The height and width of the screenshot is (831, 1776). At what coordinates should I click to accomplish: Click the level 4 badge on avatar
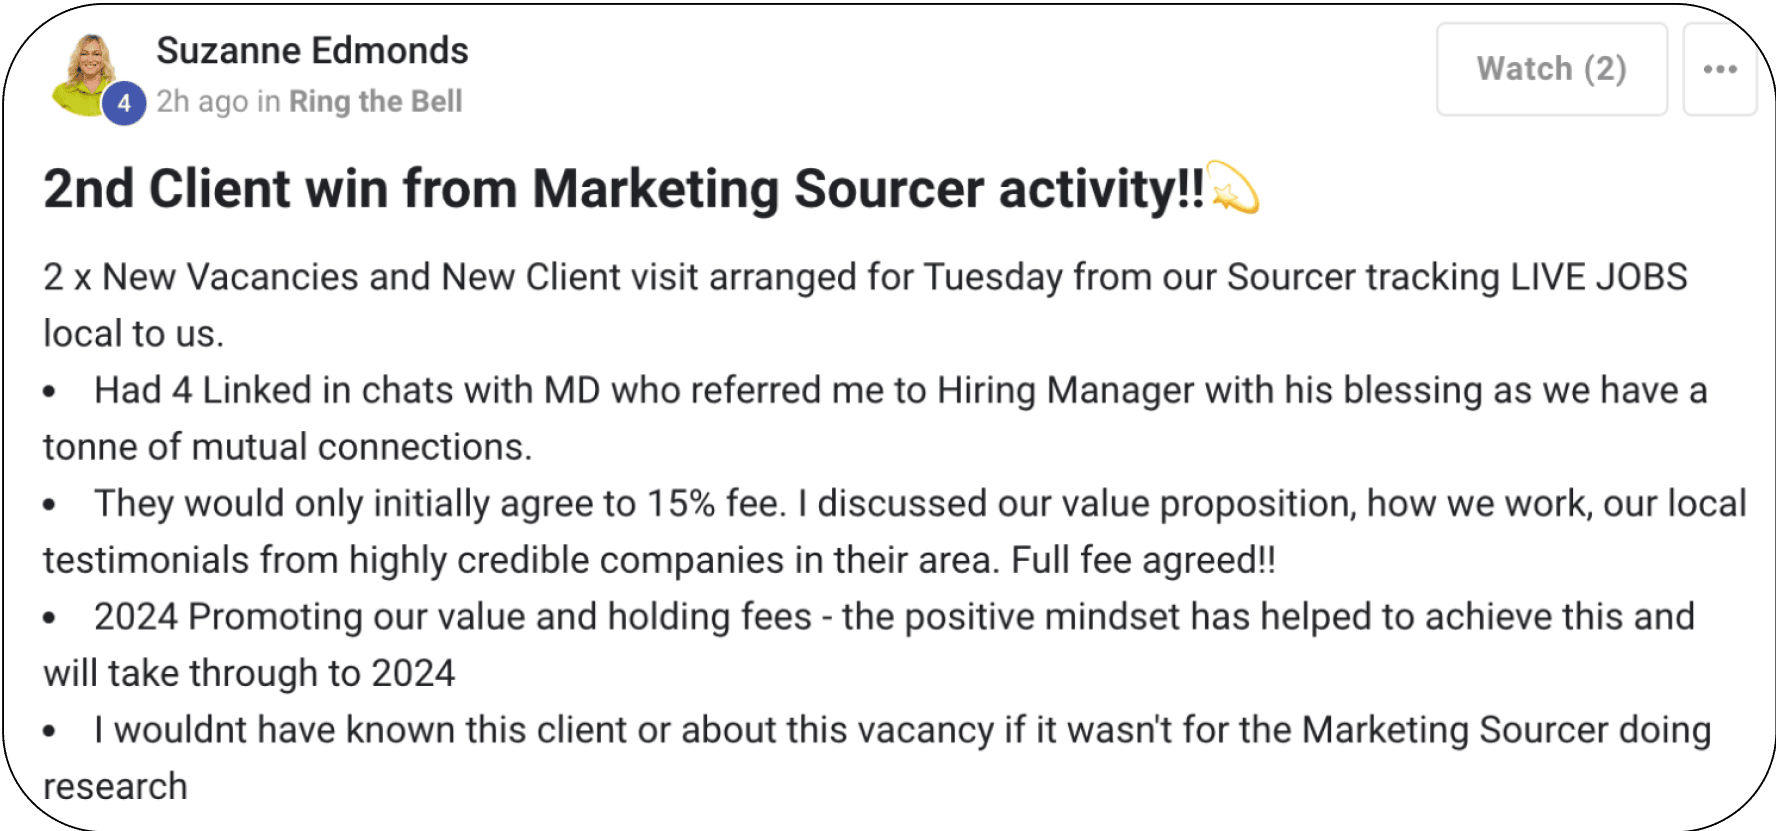pos(124,103)
